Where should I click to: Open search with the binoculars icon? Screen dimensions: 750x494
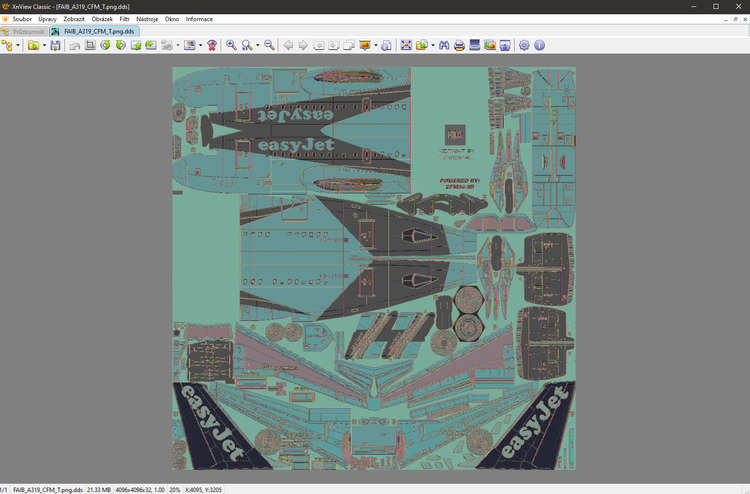click(x=444, y=45)
